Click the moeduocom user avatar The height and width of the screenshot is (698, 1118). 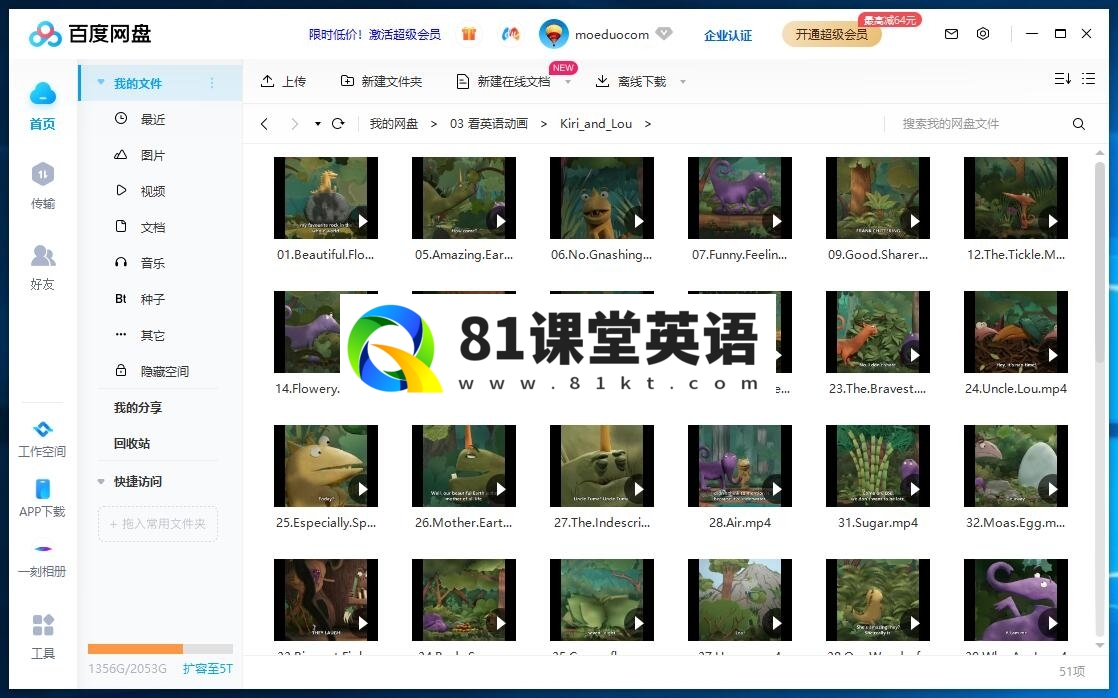click(x=553, y=34)
